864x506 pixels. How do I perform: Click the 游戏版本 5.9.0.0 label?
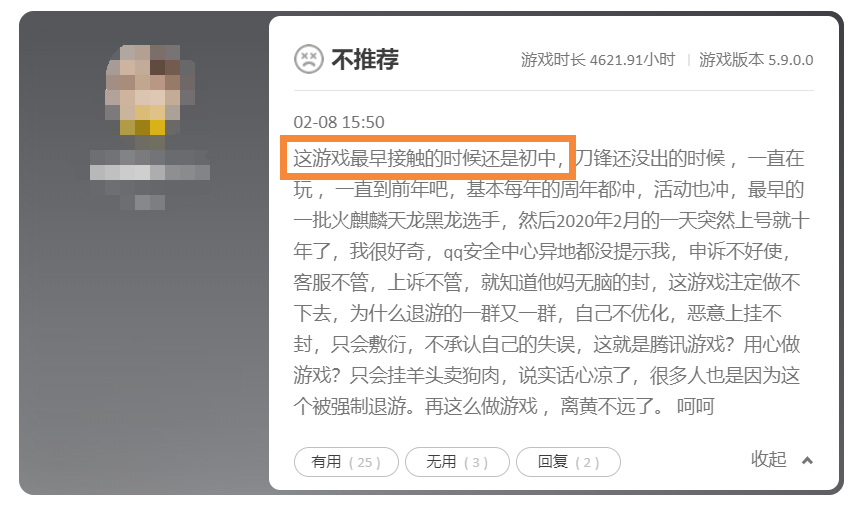(x=756, y=60)
